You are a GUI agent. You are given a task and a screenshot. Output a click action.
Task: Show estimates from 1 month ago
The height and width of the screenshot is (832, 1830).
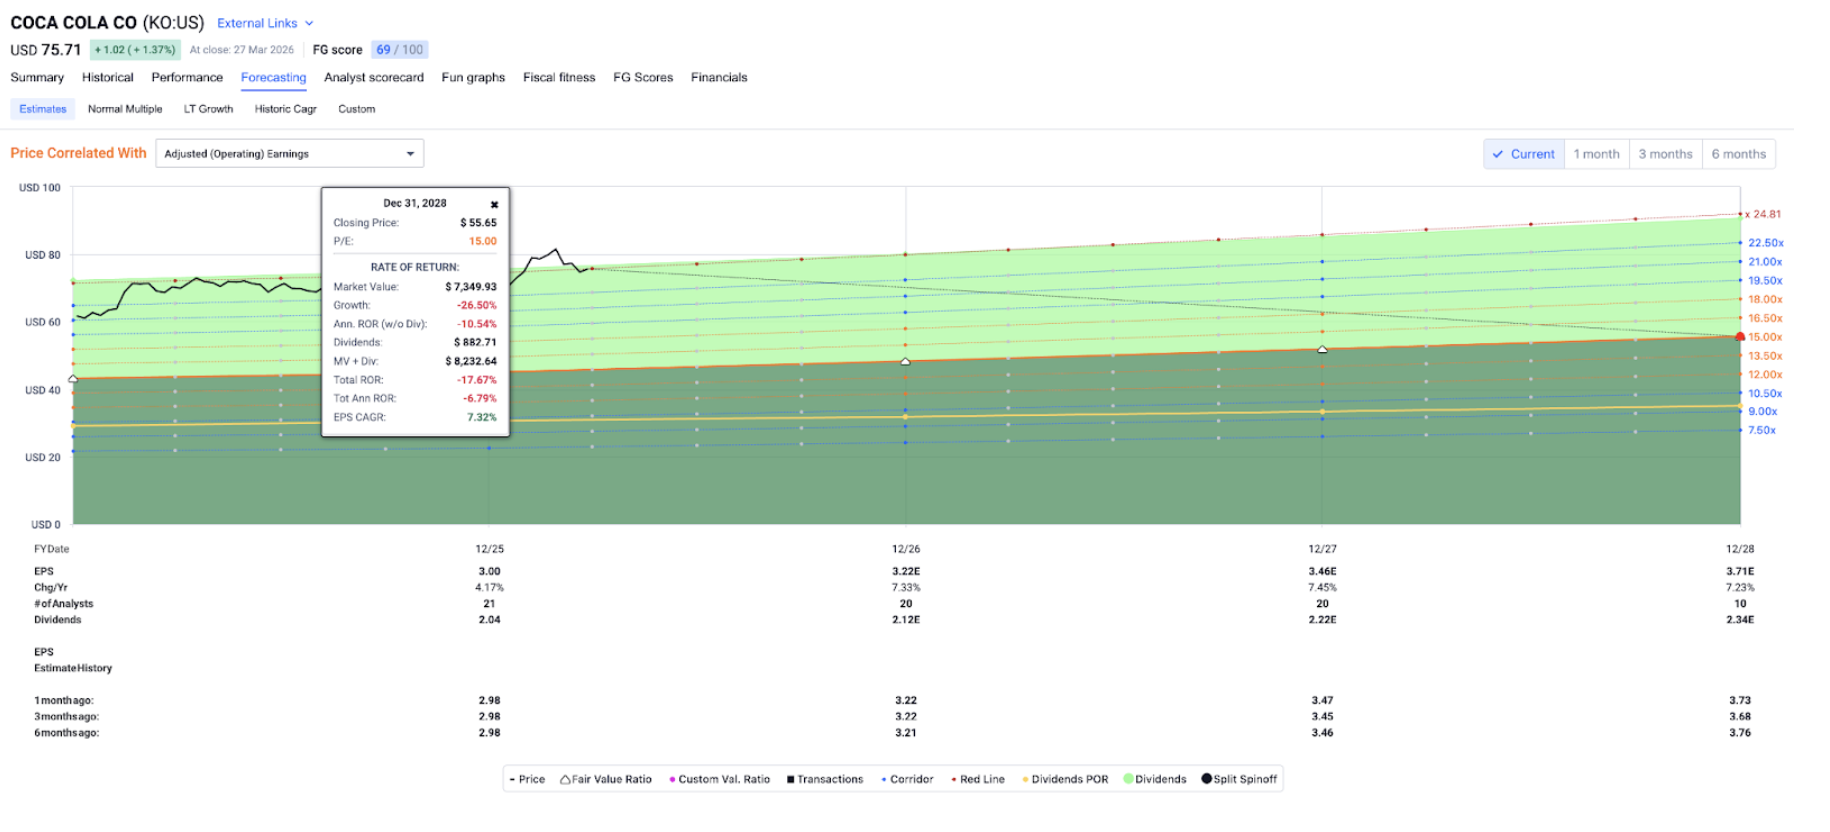pos(1596,154)
